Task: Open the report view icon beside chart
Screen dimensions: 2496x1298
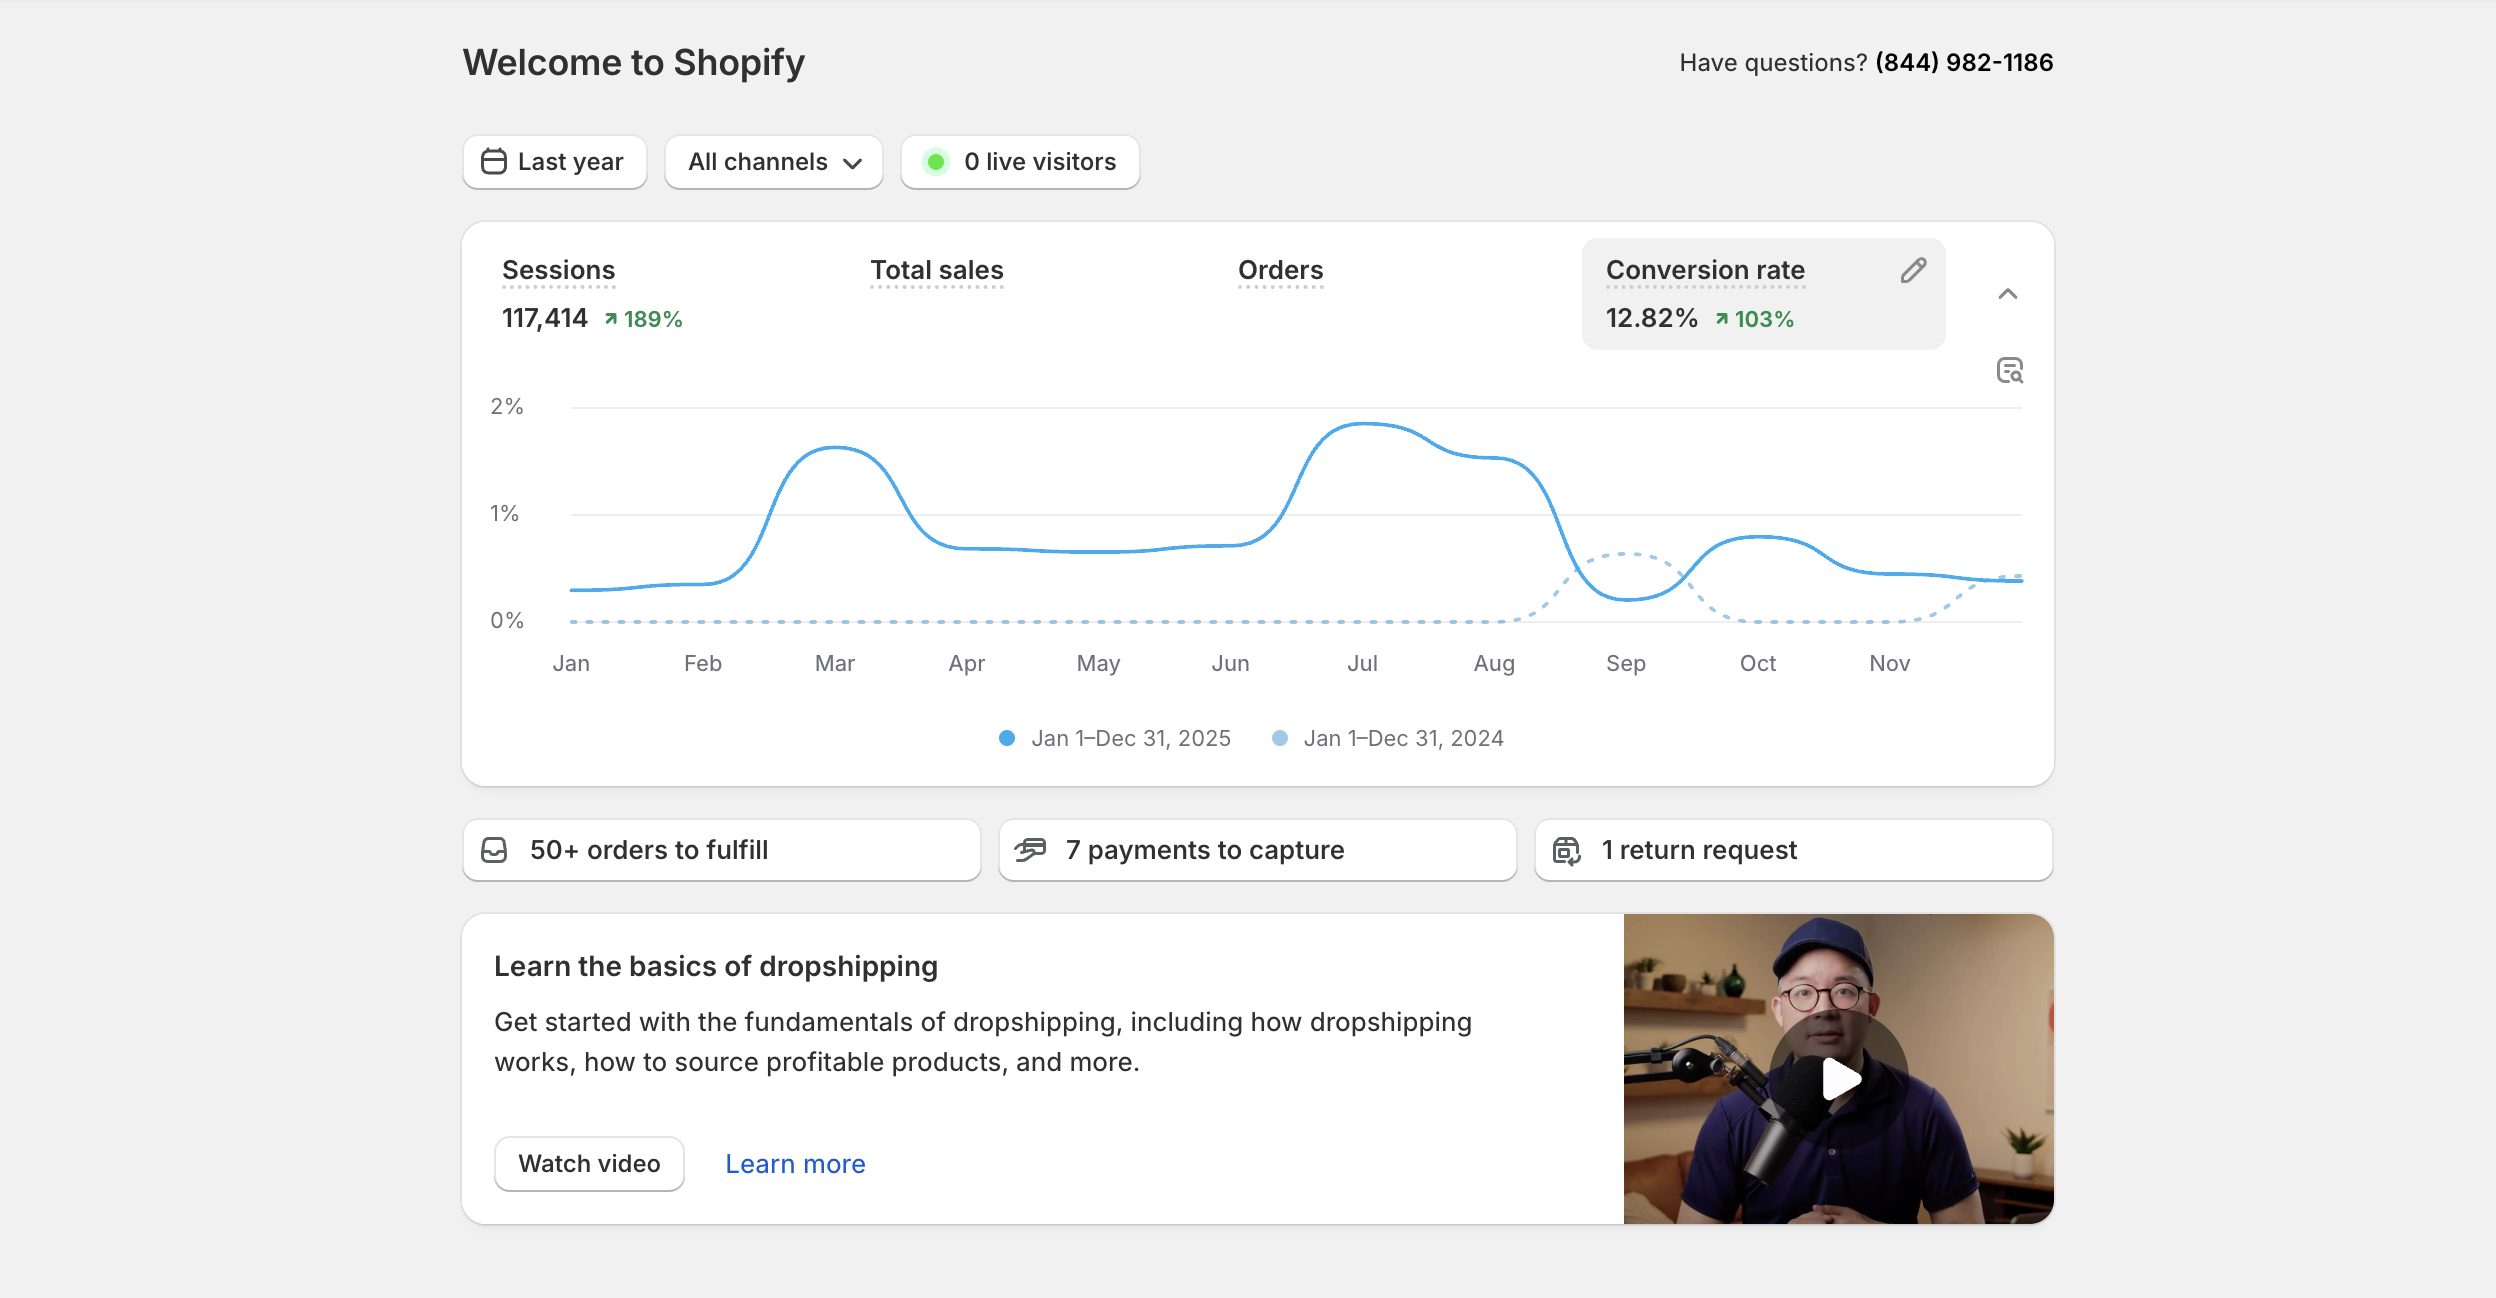Action: pyautogui.click(x=2009, y=371)
